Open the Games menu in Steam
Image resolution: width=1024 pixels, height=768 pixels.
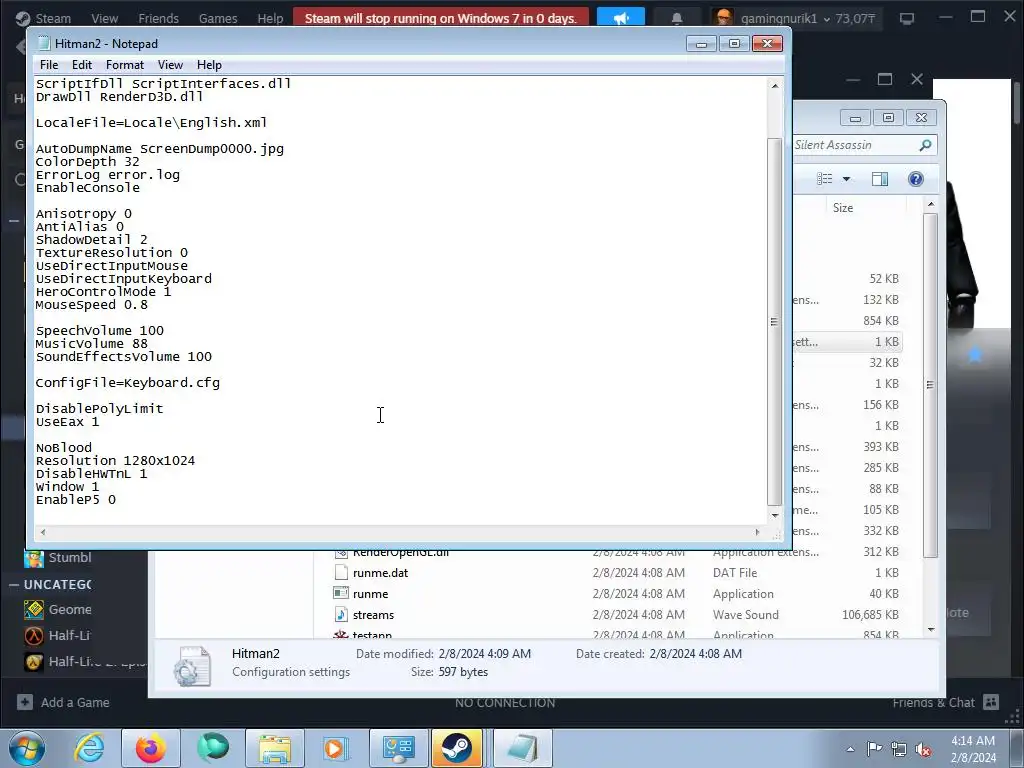tap(217, 18)
